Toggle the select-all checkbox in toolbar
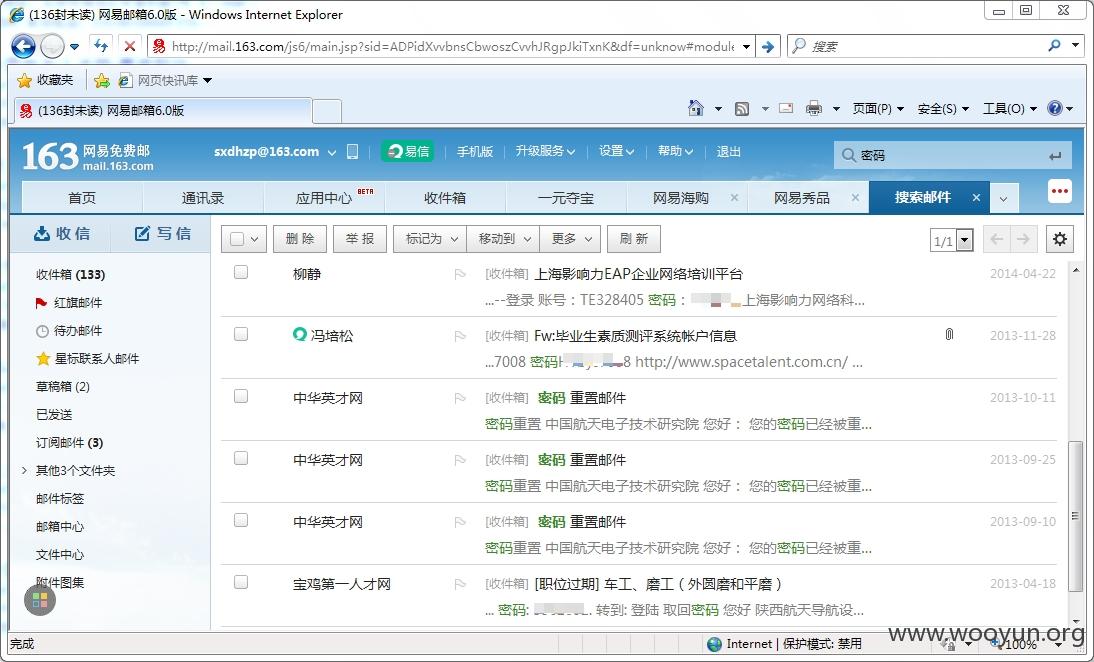The width and height of the screenshot is (1094, 662). 237,239
